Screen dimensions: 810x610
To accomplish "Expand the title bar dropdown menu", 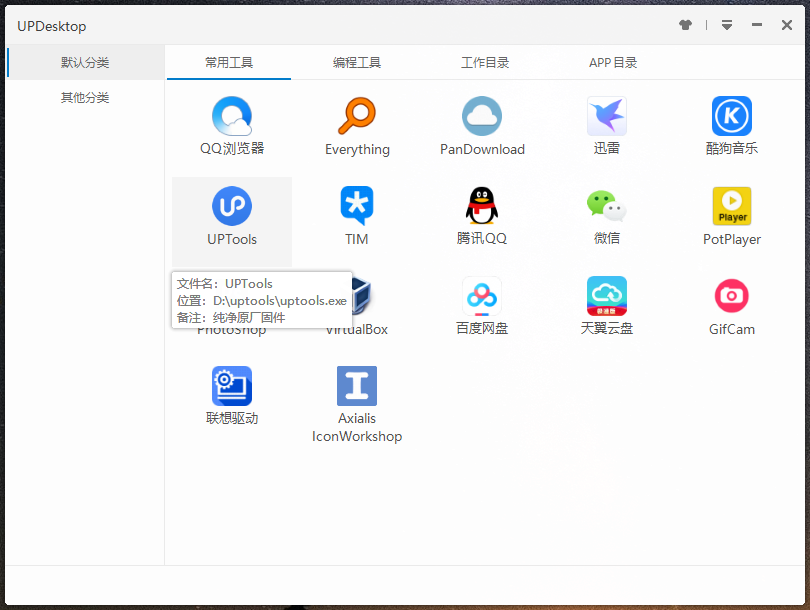I will pyautogui.click(x=727, y=25).
